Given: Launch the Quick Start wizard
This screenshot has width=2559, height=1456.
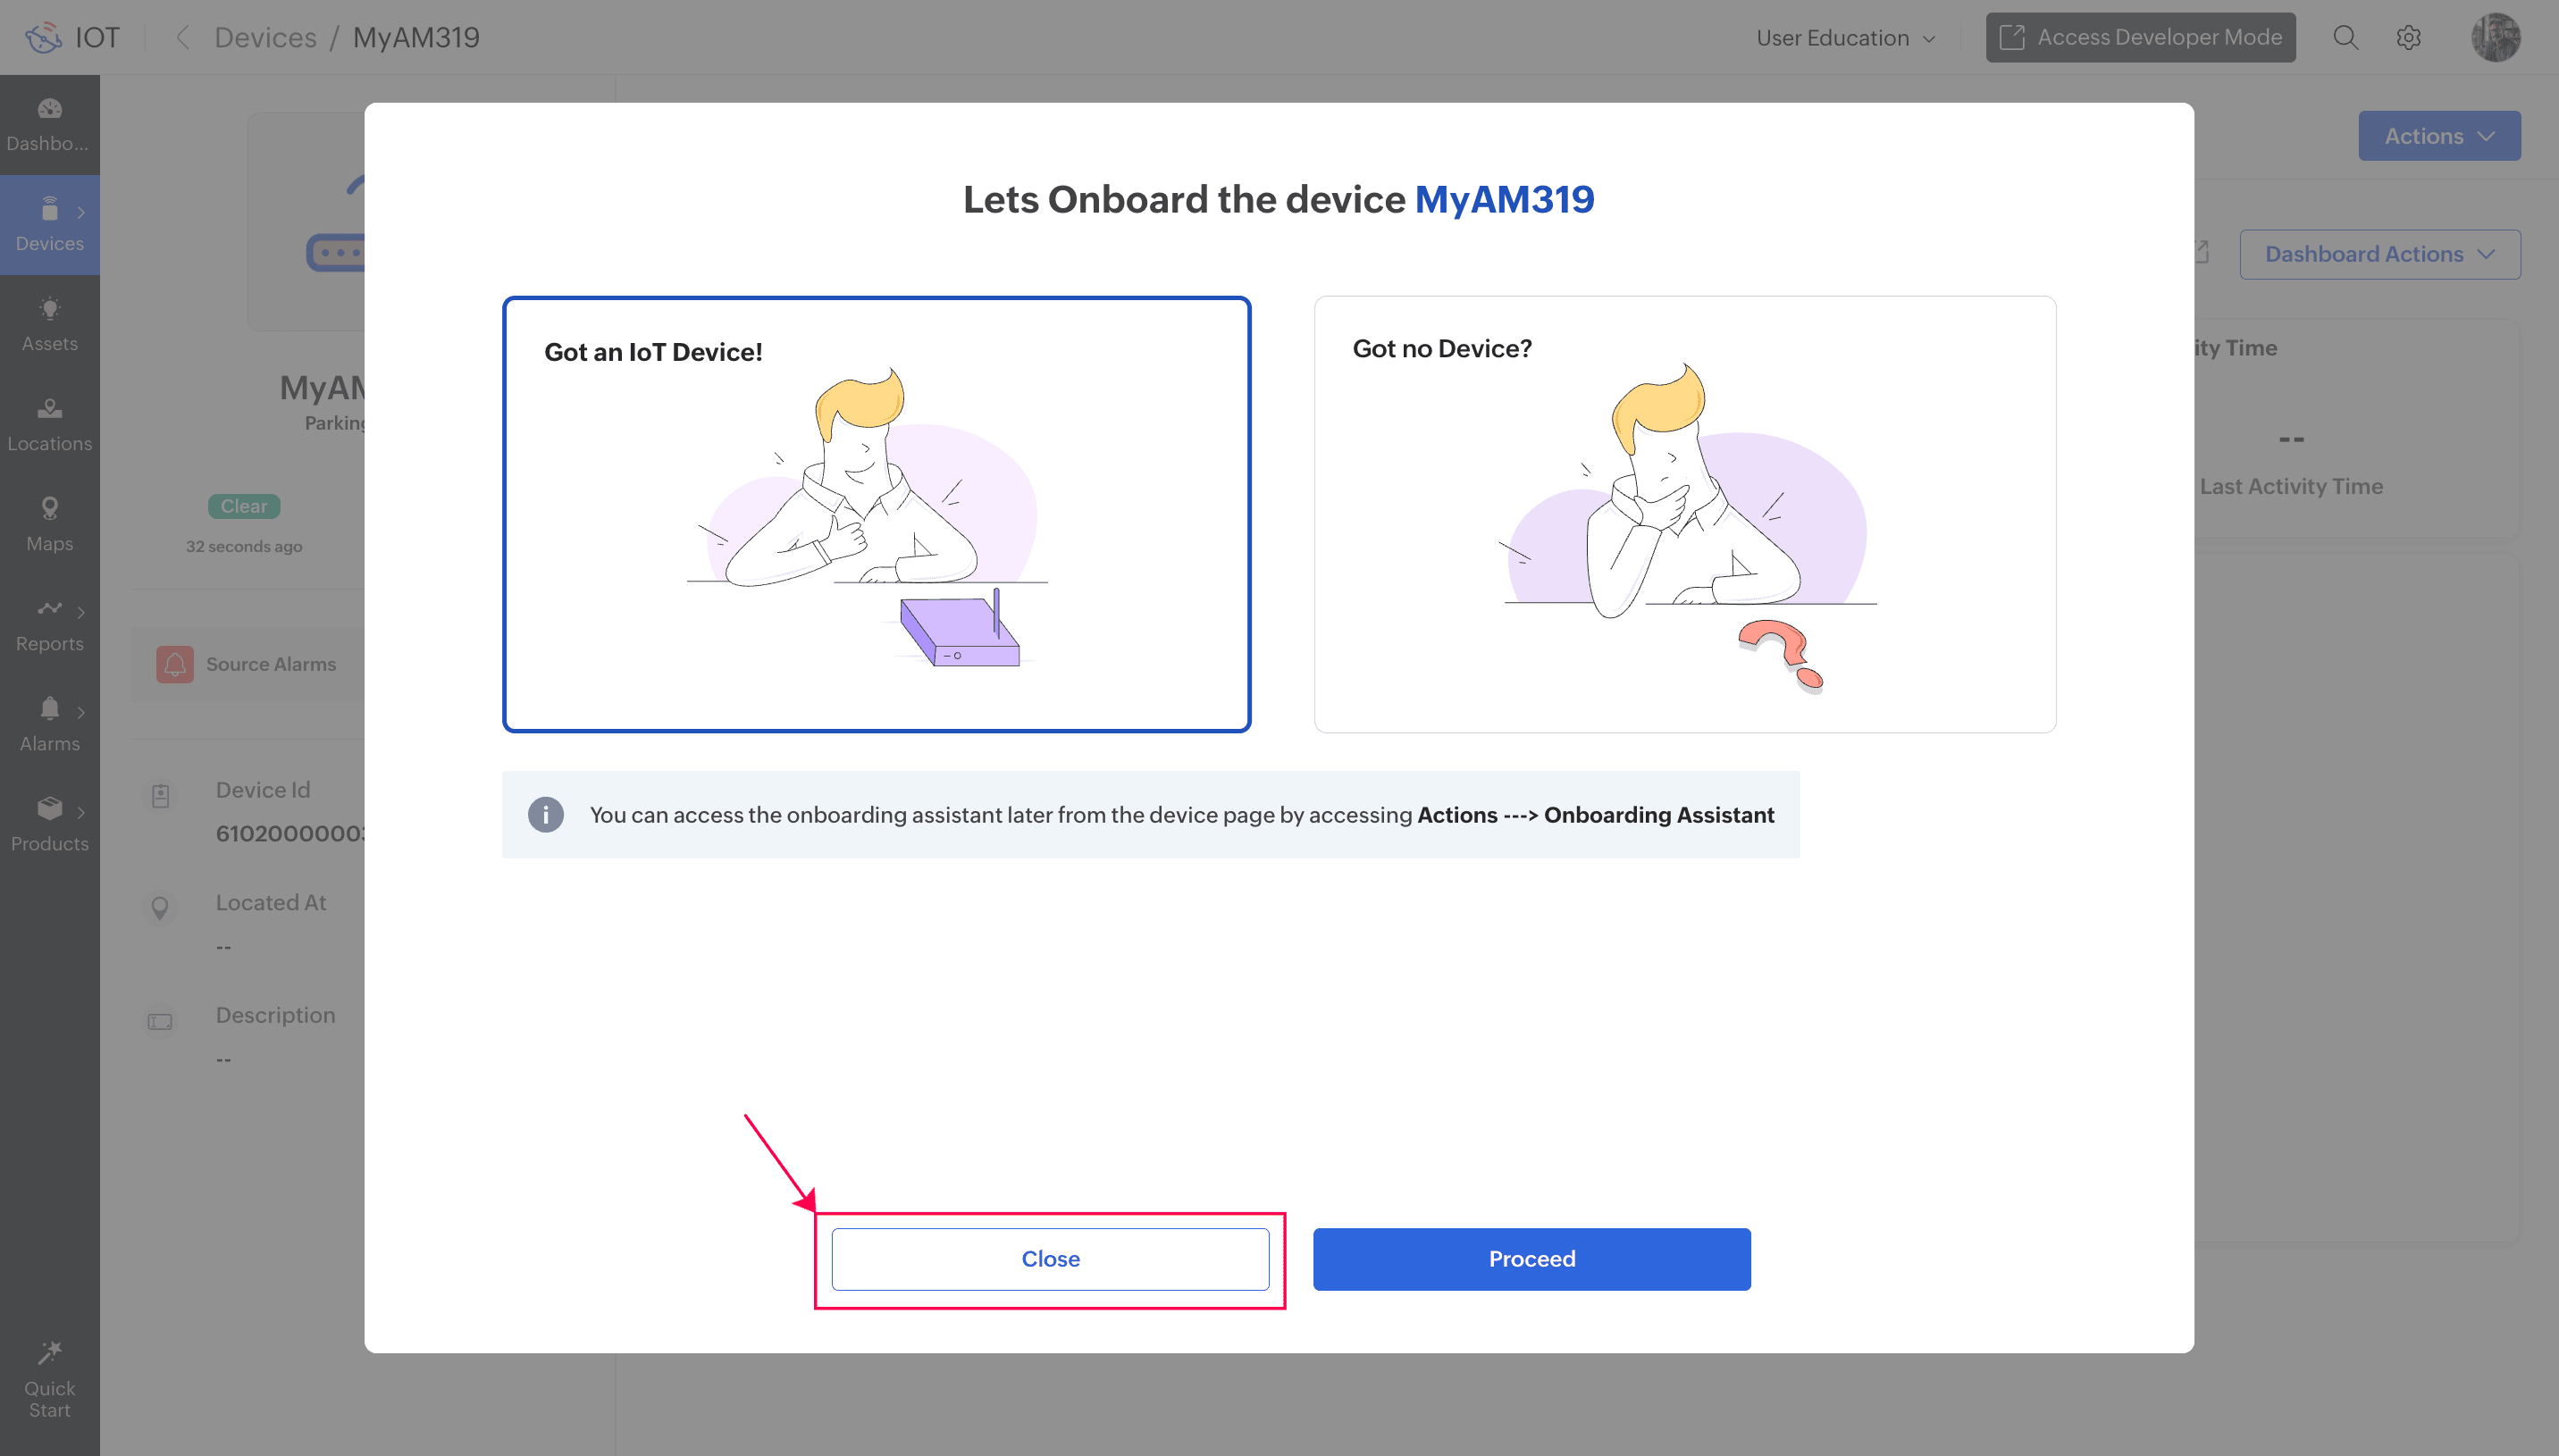Looking at the screenshot, I should coord(49,1378).
